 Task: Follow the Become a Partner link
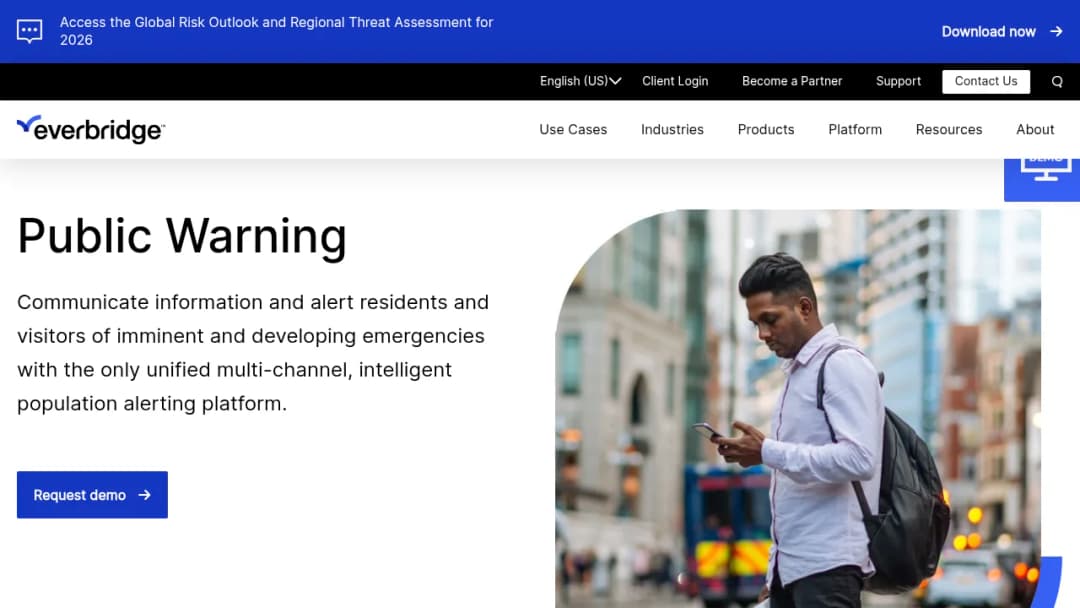click(x=792, y=81)
